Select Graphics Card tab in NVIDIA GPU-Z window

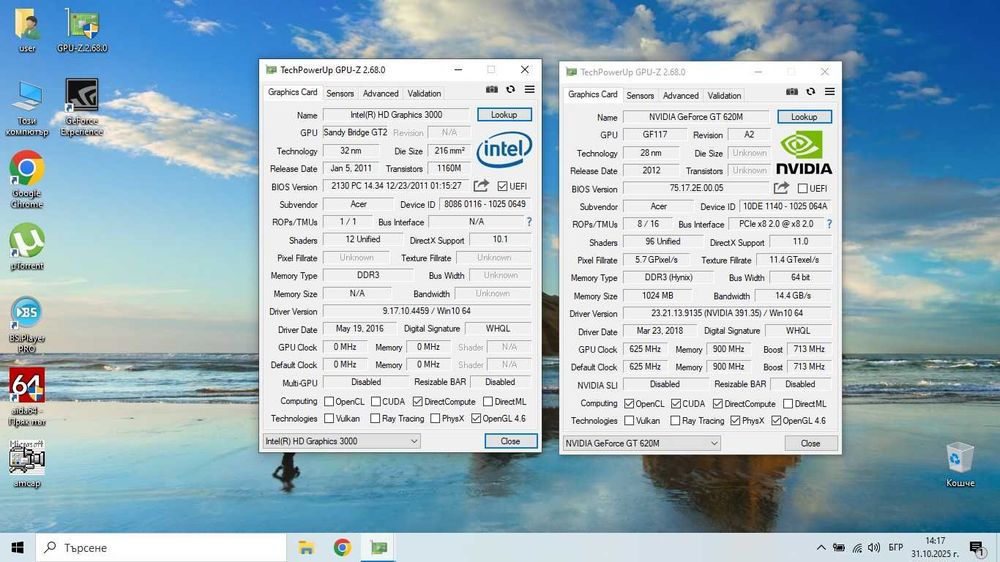(592, 94)
